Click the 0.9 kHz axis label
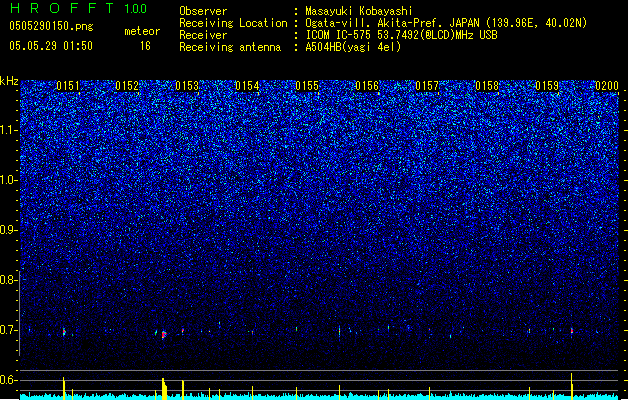Screen dimensions: 629x400 (9, 230)
